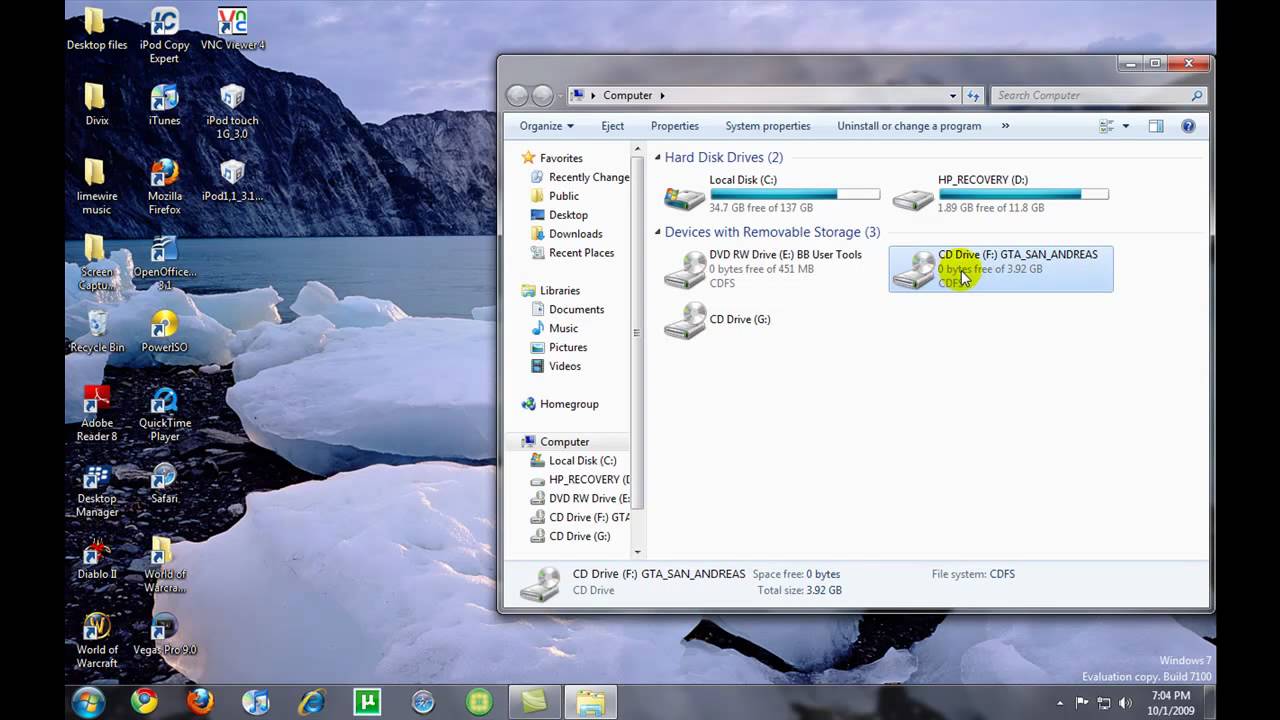The height and width of the screenshot is (720, 1280).
Task: Open Documents library in sidebar
Action: (x=567, y=310)
